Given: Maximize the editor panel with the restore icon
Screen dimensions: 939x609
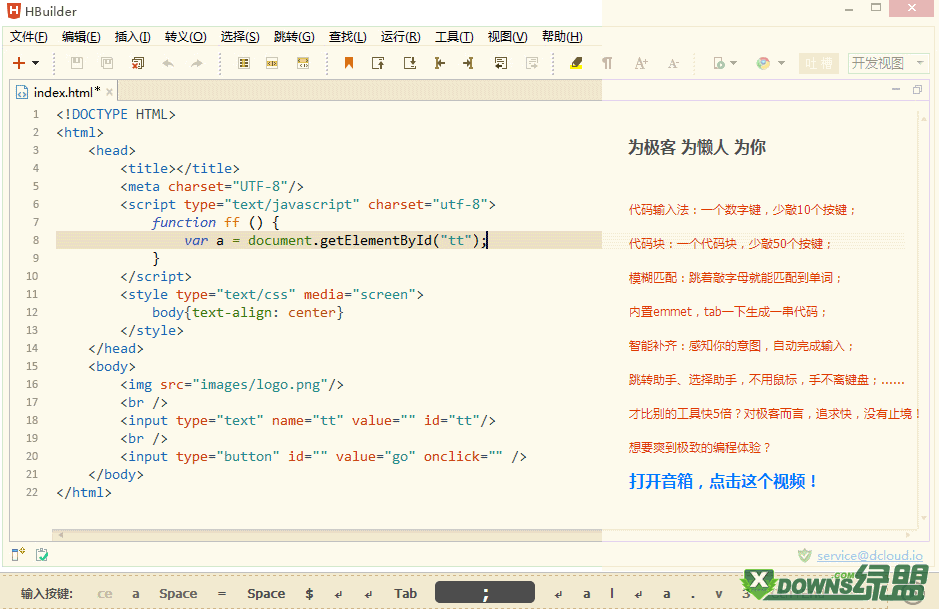Looking at the screenshot, I should point(917,89).
